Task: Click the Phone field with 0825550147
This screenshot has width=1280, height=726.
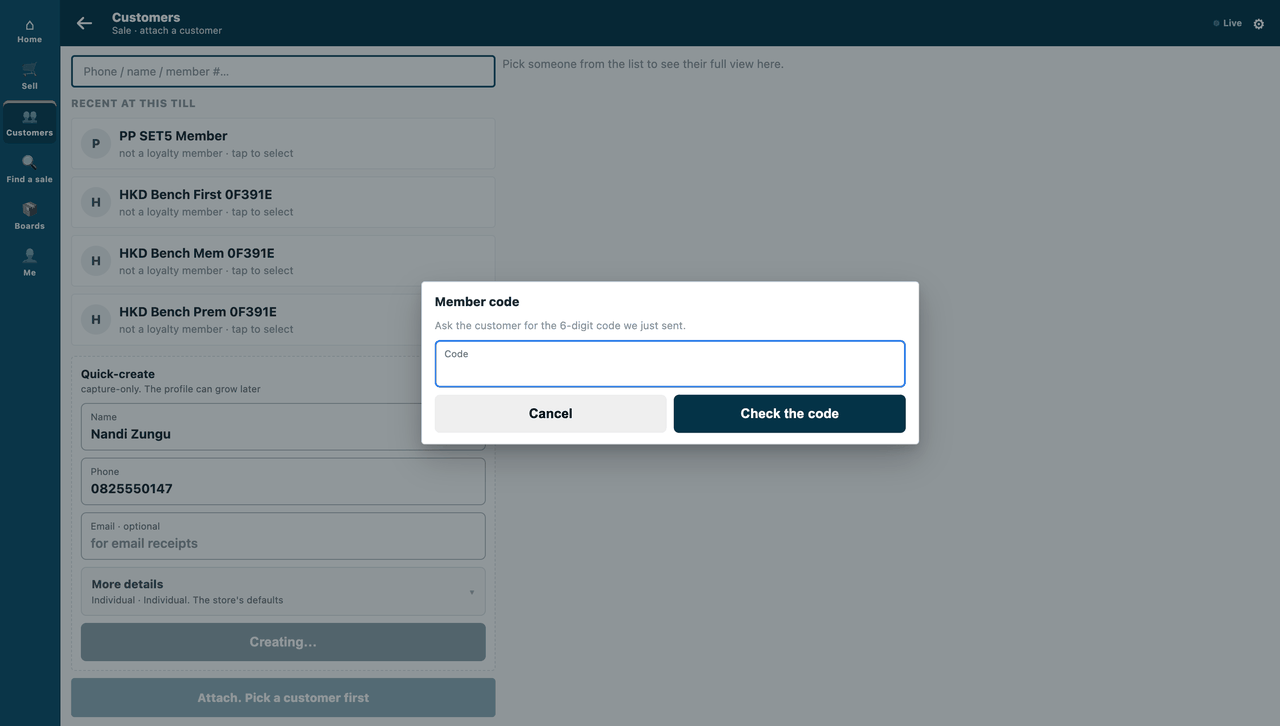Action: (x=283, y=481)
